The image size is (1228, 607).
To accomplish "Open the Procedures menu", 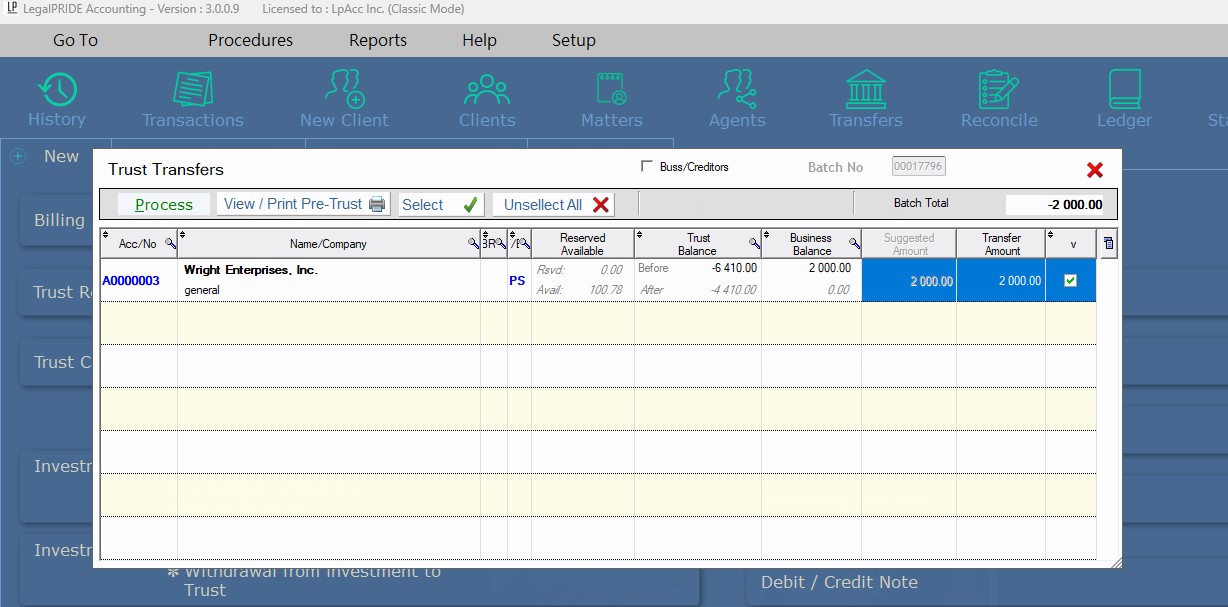I will click(x=250, y=41).
